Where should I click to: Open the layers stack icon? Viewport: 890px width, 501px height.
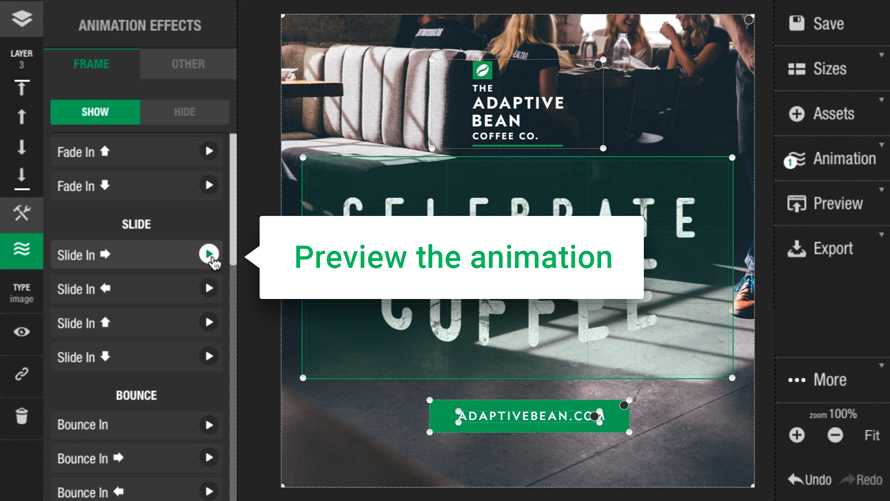22,19
